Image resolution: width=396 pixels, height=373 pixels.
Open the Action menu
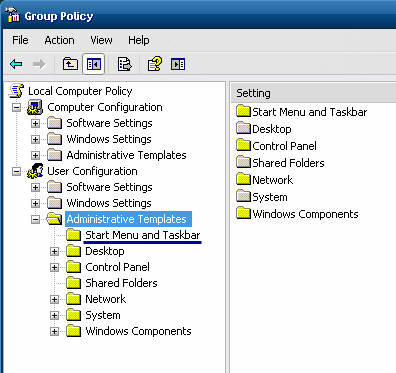[x=59, y=40]
